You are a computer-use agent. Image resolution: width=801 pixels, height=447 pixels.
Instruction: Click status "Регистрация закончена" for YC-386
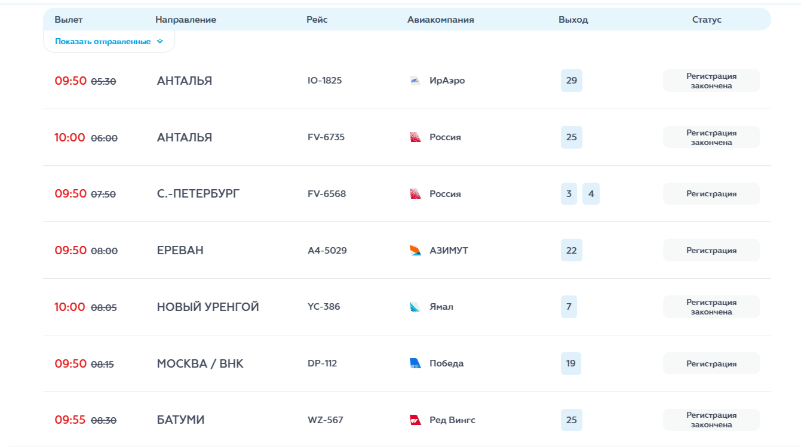pos(712,307)
